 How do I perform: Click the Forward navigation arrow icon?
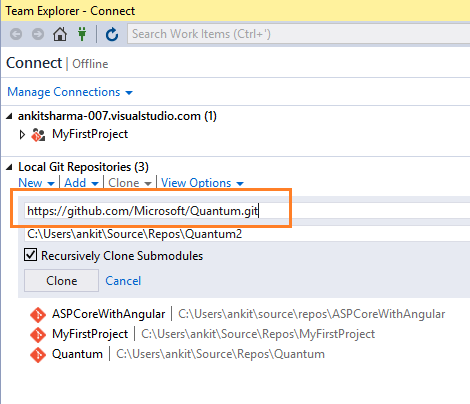[38, 34]
